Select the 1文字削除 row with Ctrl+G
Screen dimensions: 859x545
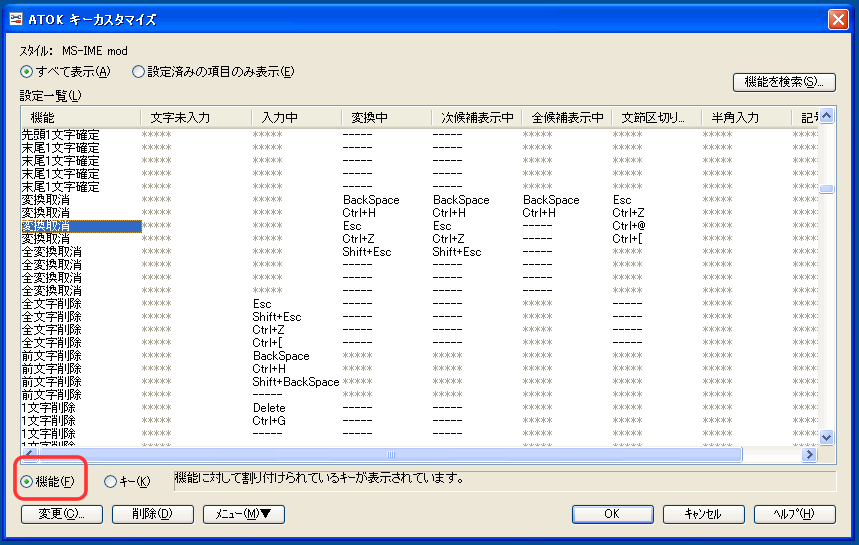[x=420, y=421]
